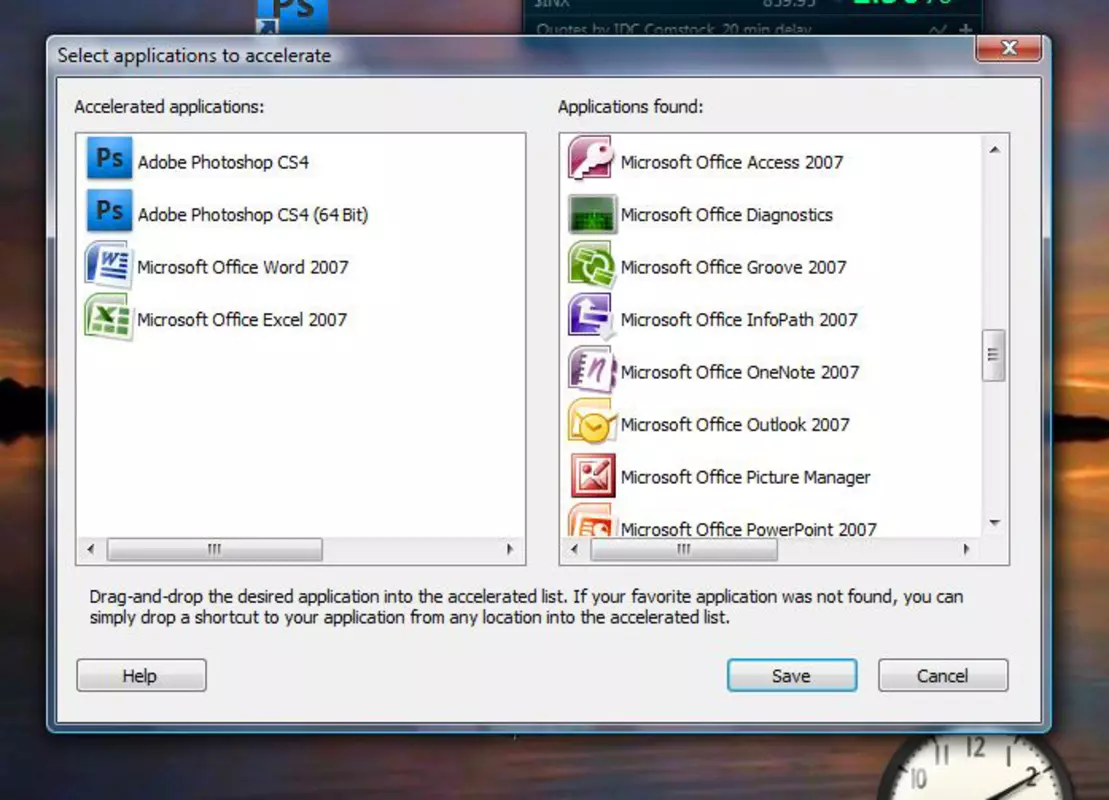1109x800 pixels.
Task: Select "Microsoft Office PowerPoint 2007" entry
Action: [x=748, y=528]
